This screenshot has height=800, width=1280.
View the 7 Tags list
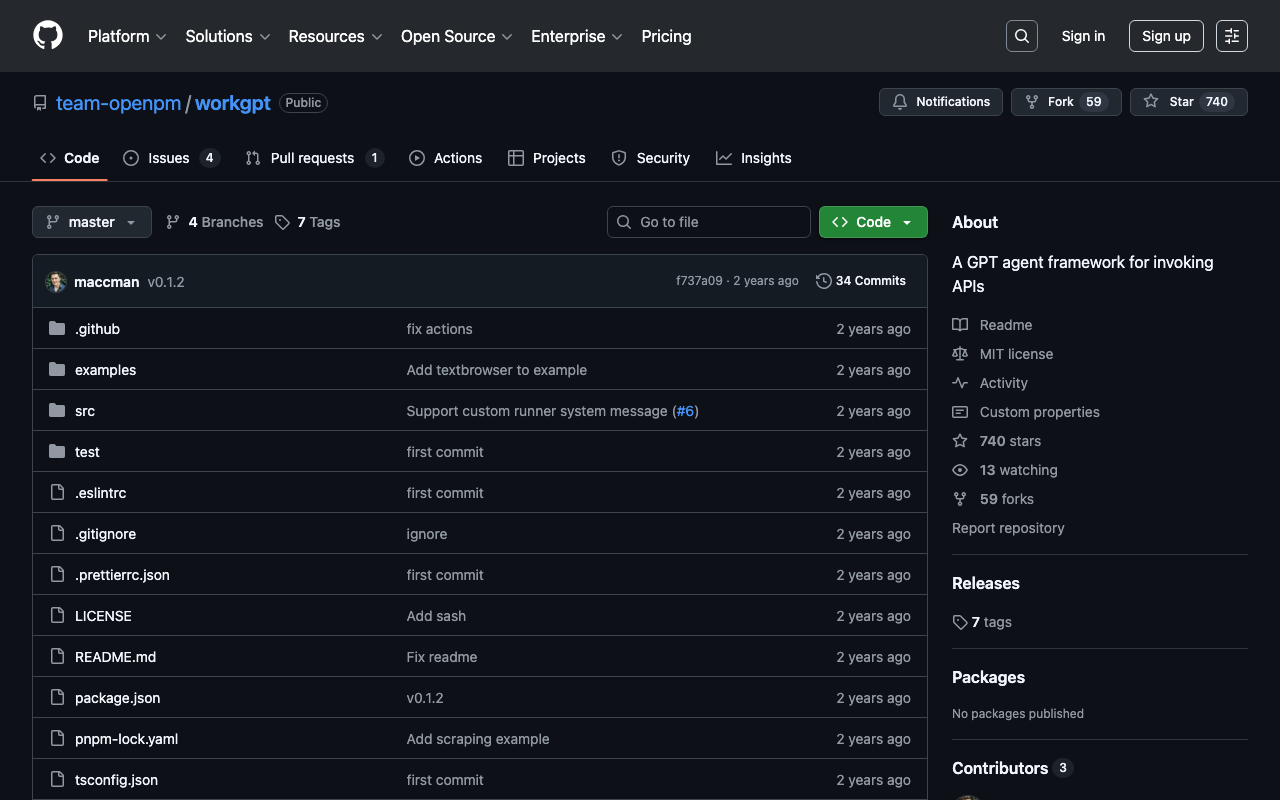tap(308, 222)
